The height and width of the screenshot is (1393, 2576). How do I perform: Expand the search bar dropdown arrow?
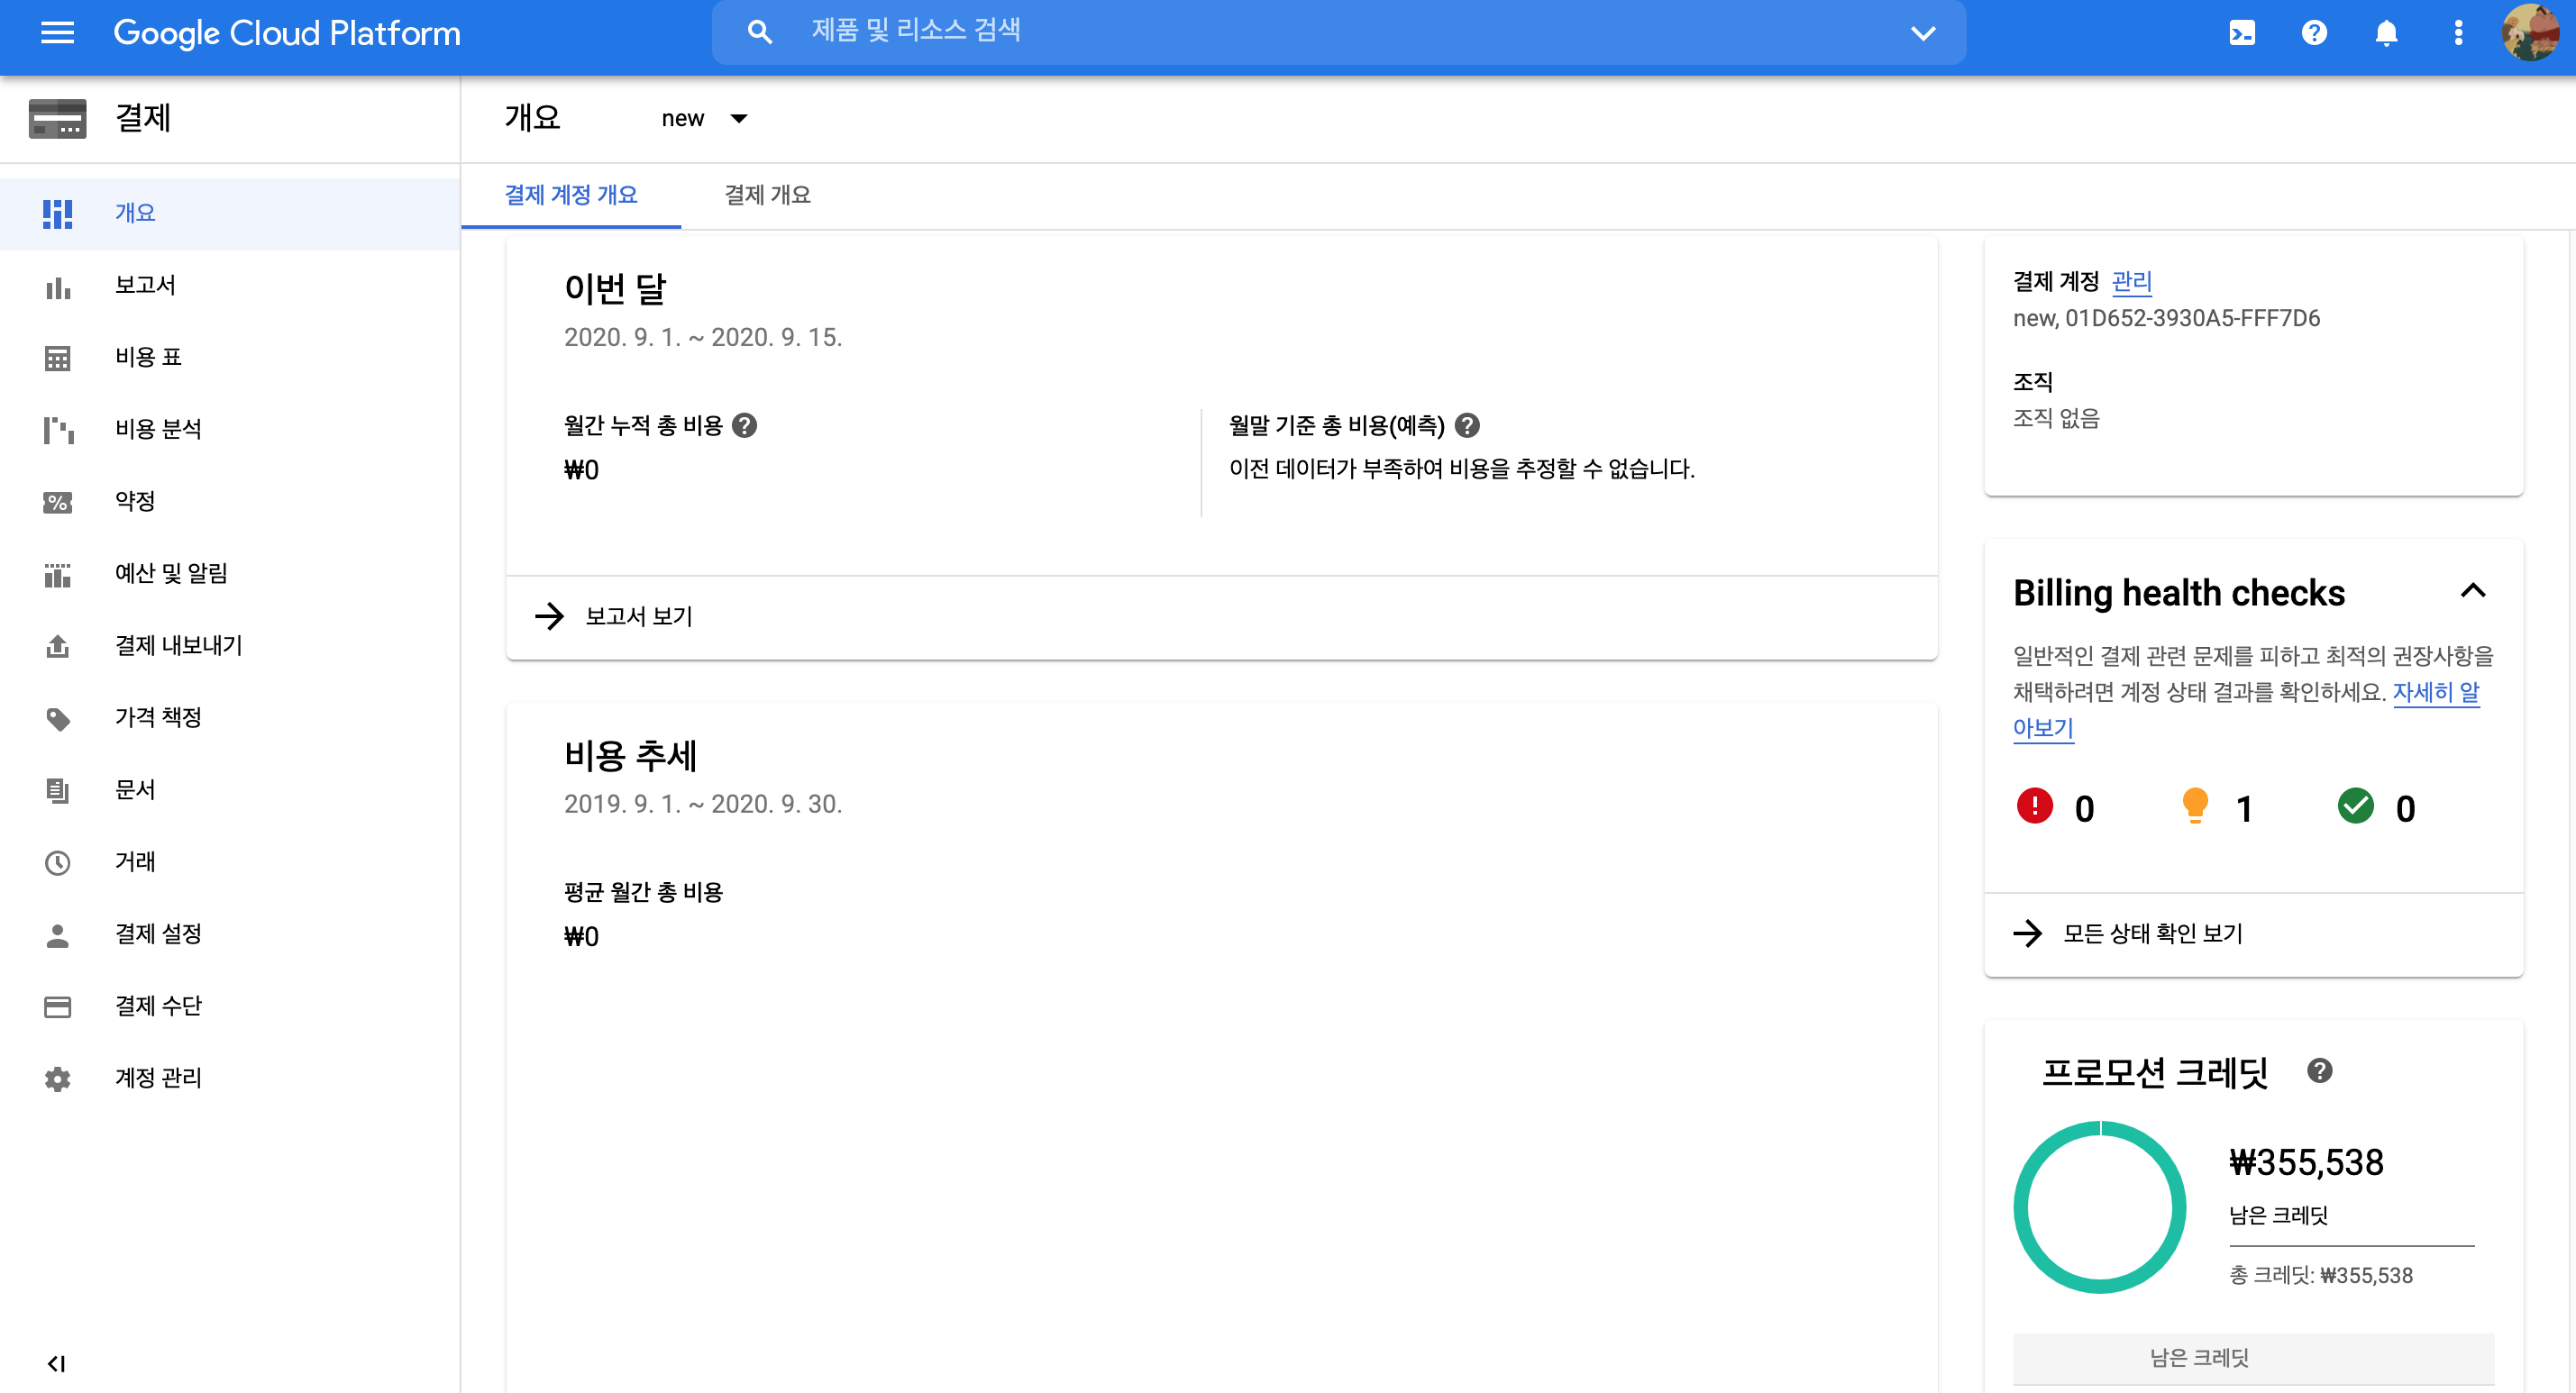tap(1922, 33)
